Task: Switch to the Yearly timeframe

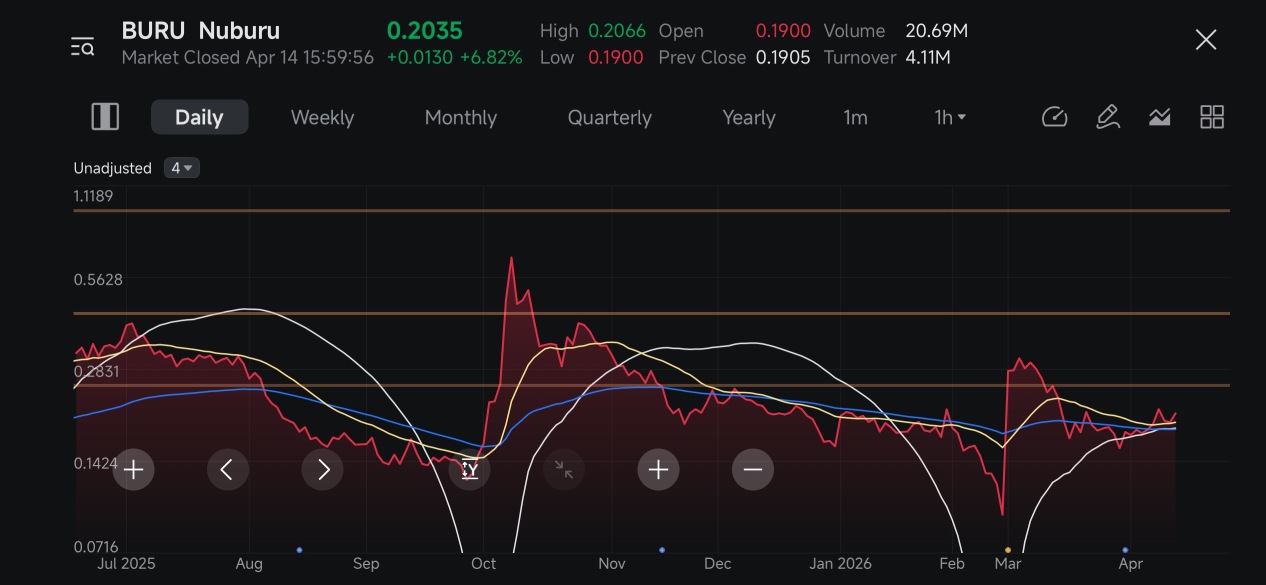Action: point(749,117)
